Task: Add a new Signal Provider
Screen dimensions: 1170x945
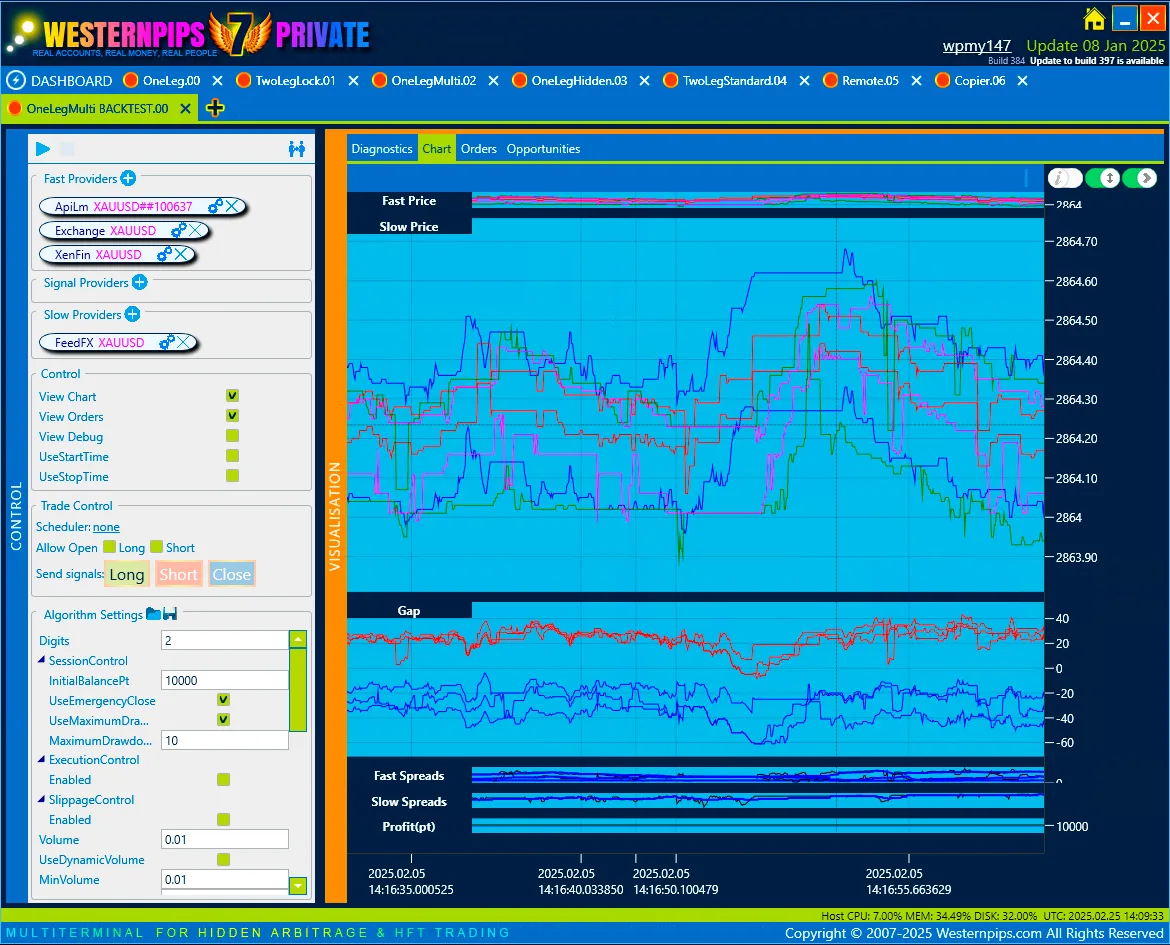Action: tap(140, 282)
